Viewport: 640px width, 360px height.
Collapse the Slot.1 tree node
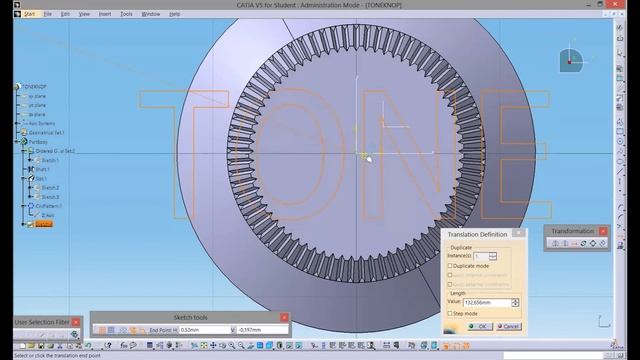[24, 178]
